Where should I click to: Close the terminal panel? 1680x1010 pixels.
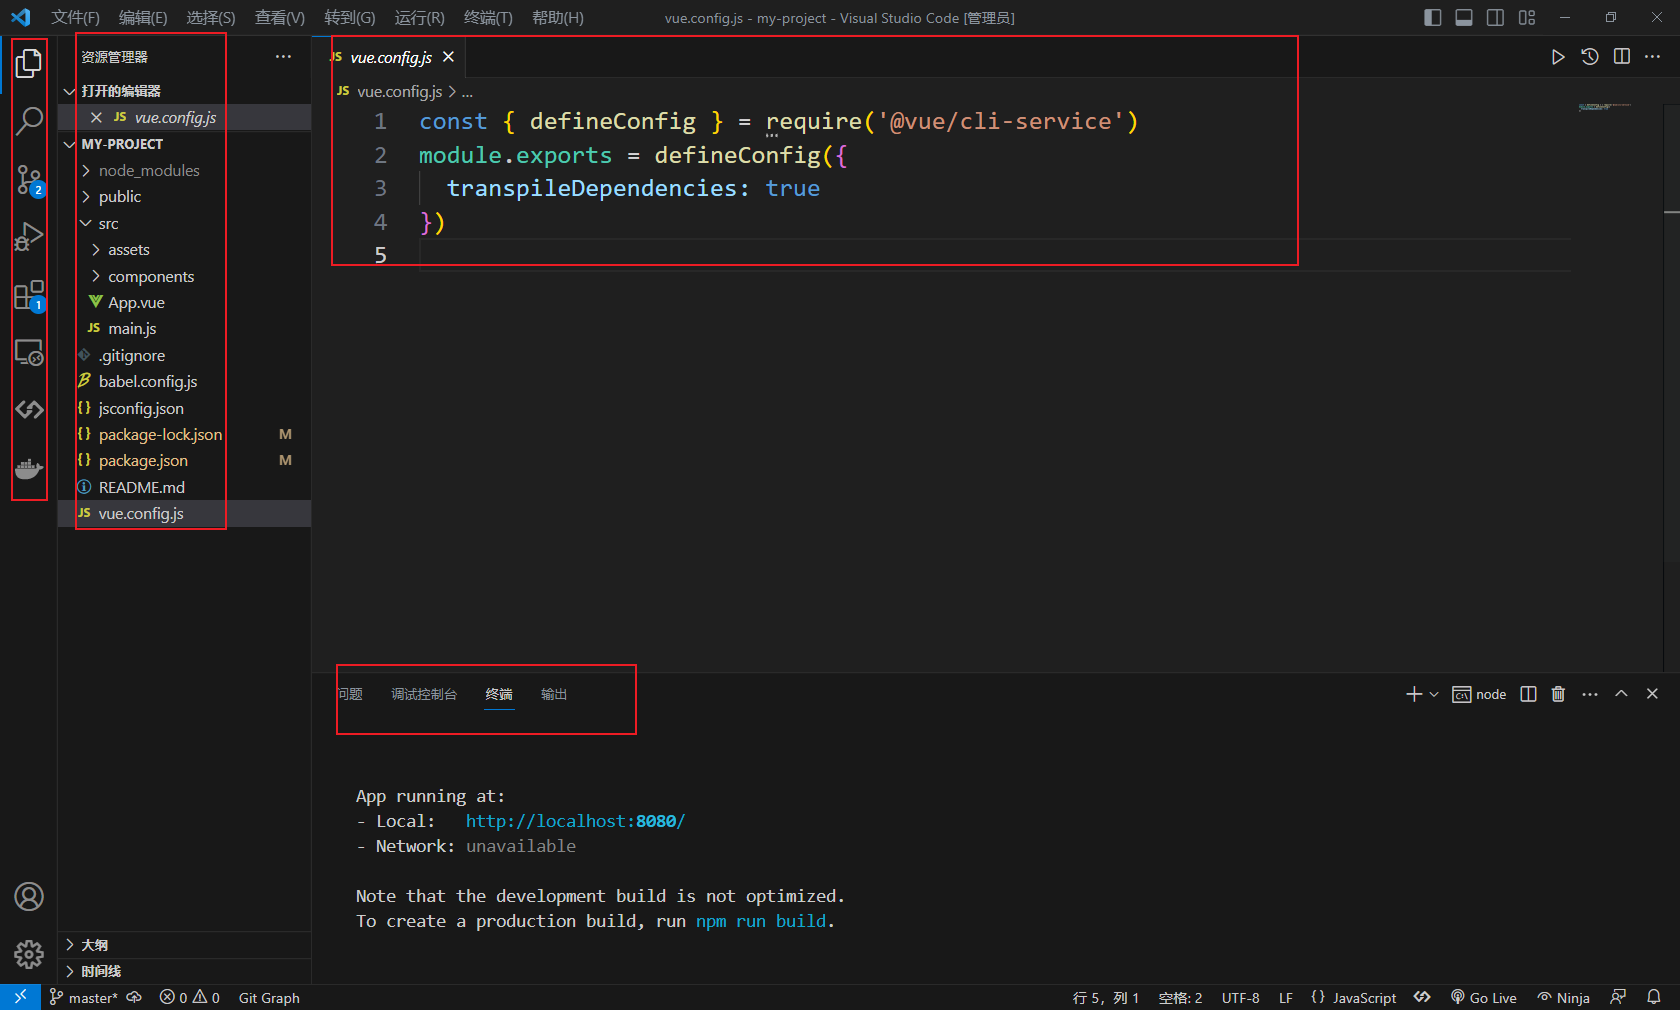click(x=1652, y=694)
